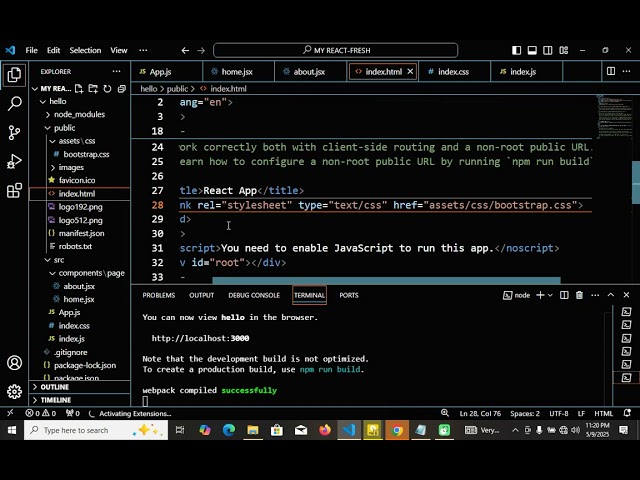Click New File icon in explorer header
Image resolution: width=640 pixels, height=480 pixels.
[x=79, y=89]
